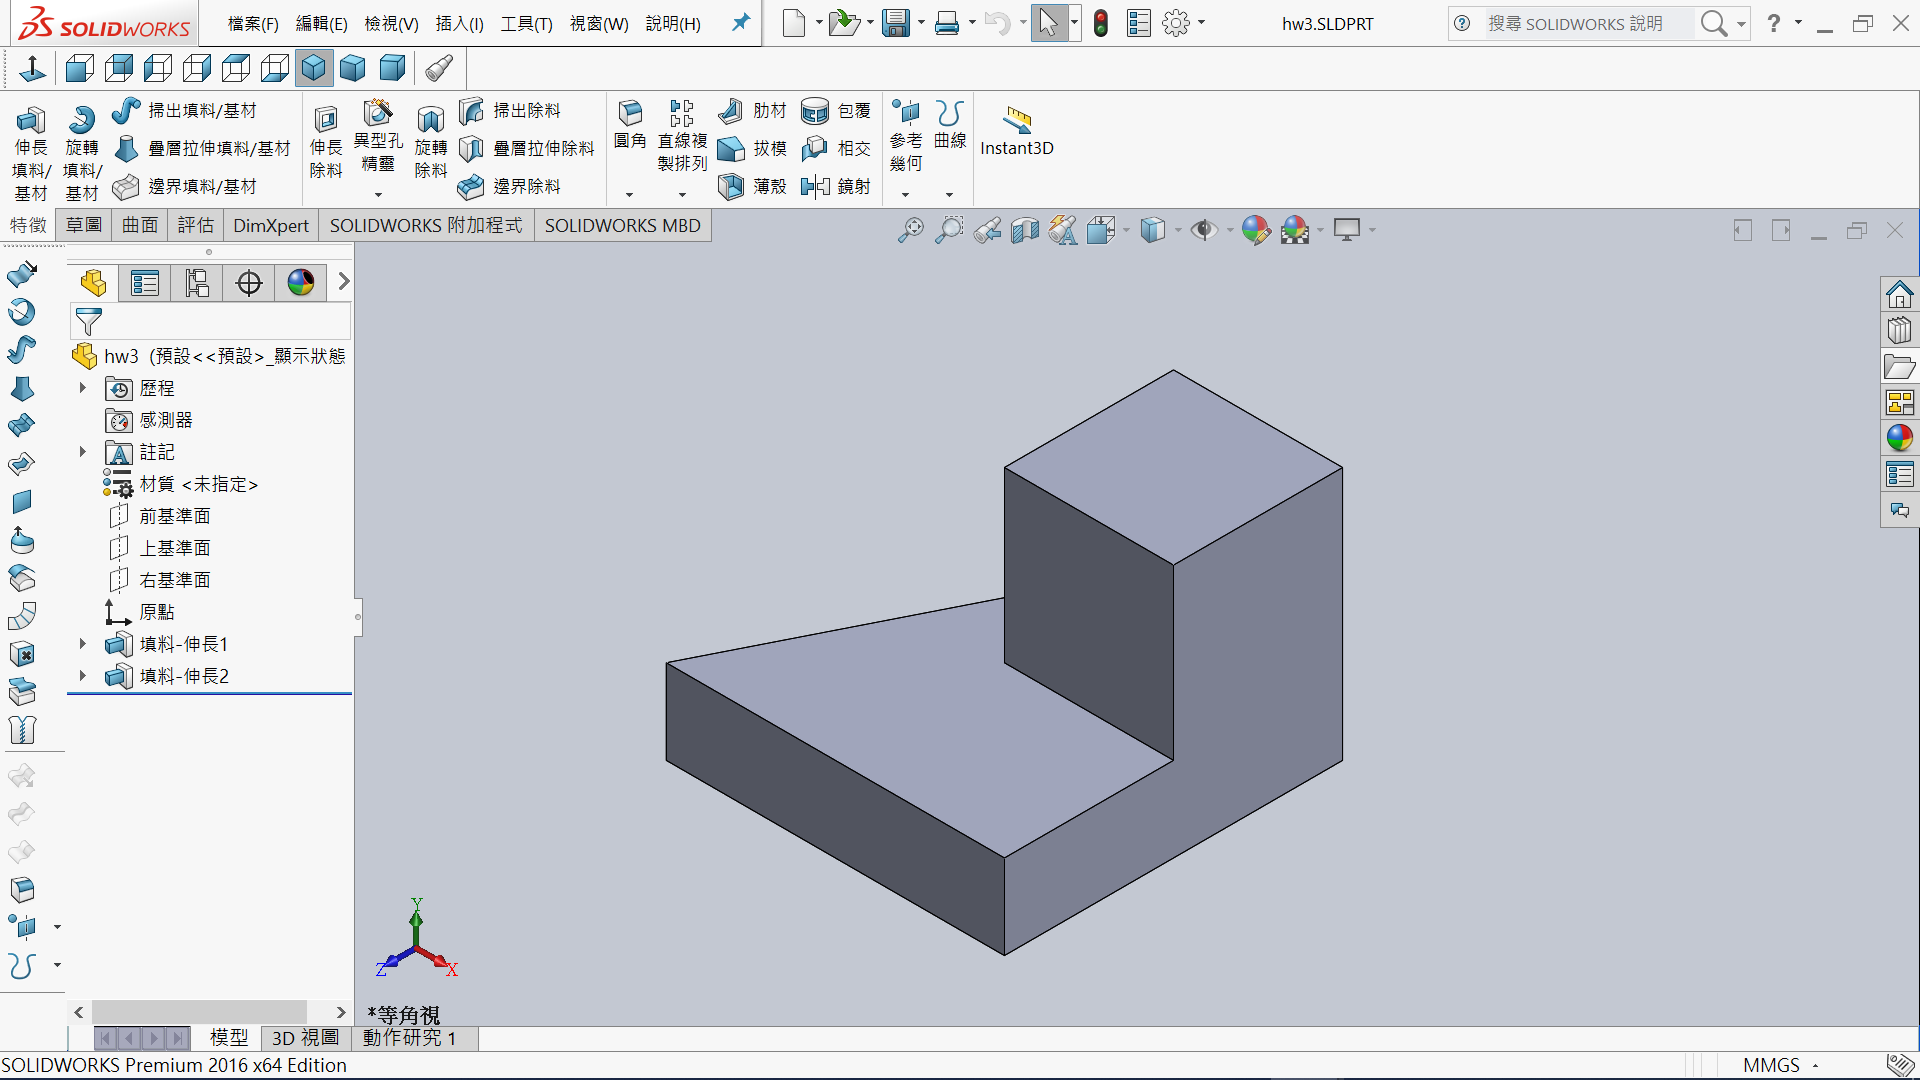Viewport: 1920px width, 1080px height.
Task: Click the Zoom to Fit magnifier icon
Action: tap(910, 230)
